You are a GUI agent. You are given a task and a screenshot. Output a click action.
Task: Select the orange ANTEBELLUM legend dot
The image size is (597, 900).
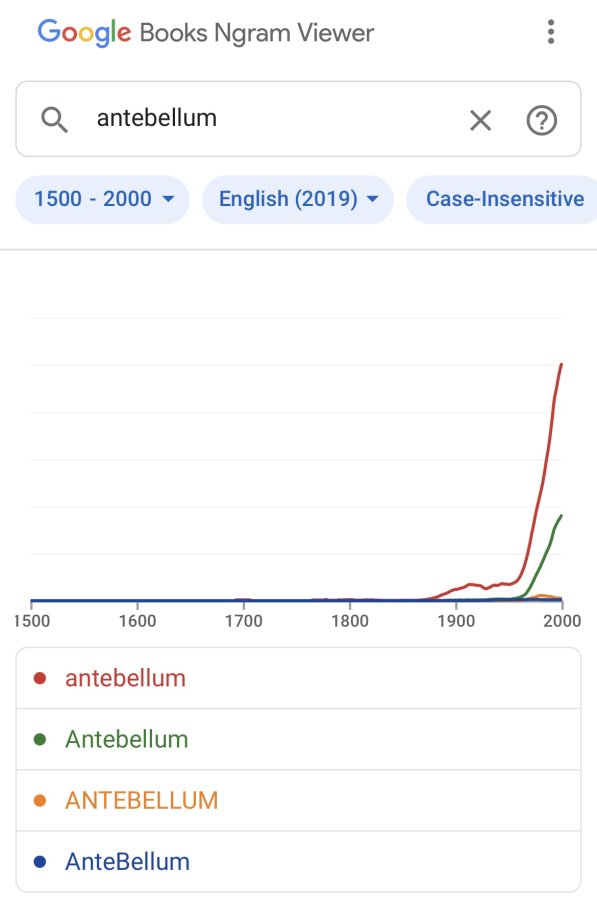pyautogui.click(x=40, y=800)
